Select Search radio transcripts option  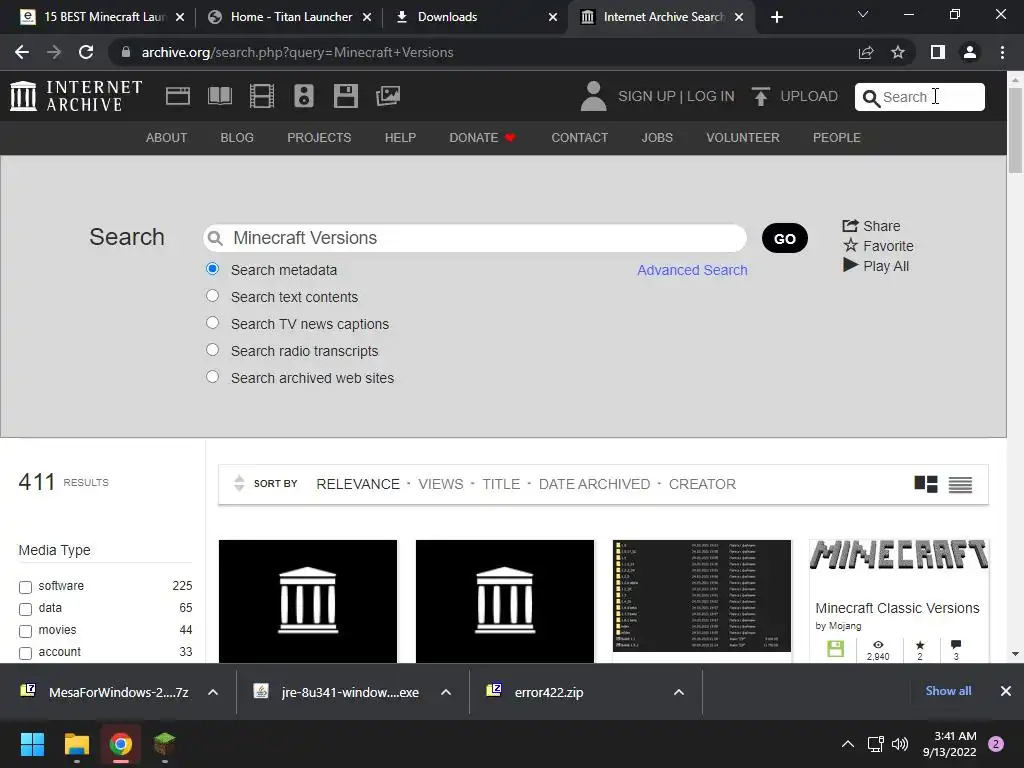click(212, 350)
